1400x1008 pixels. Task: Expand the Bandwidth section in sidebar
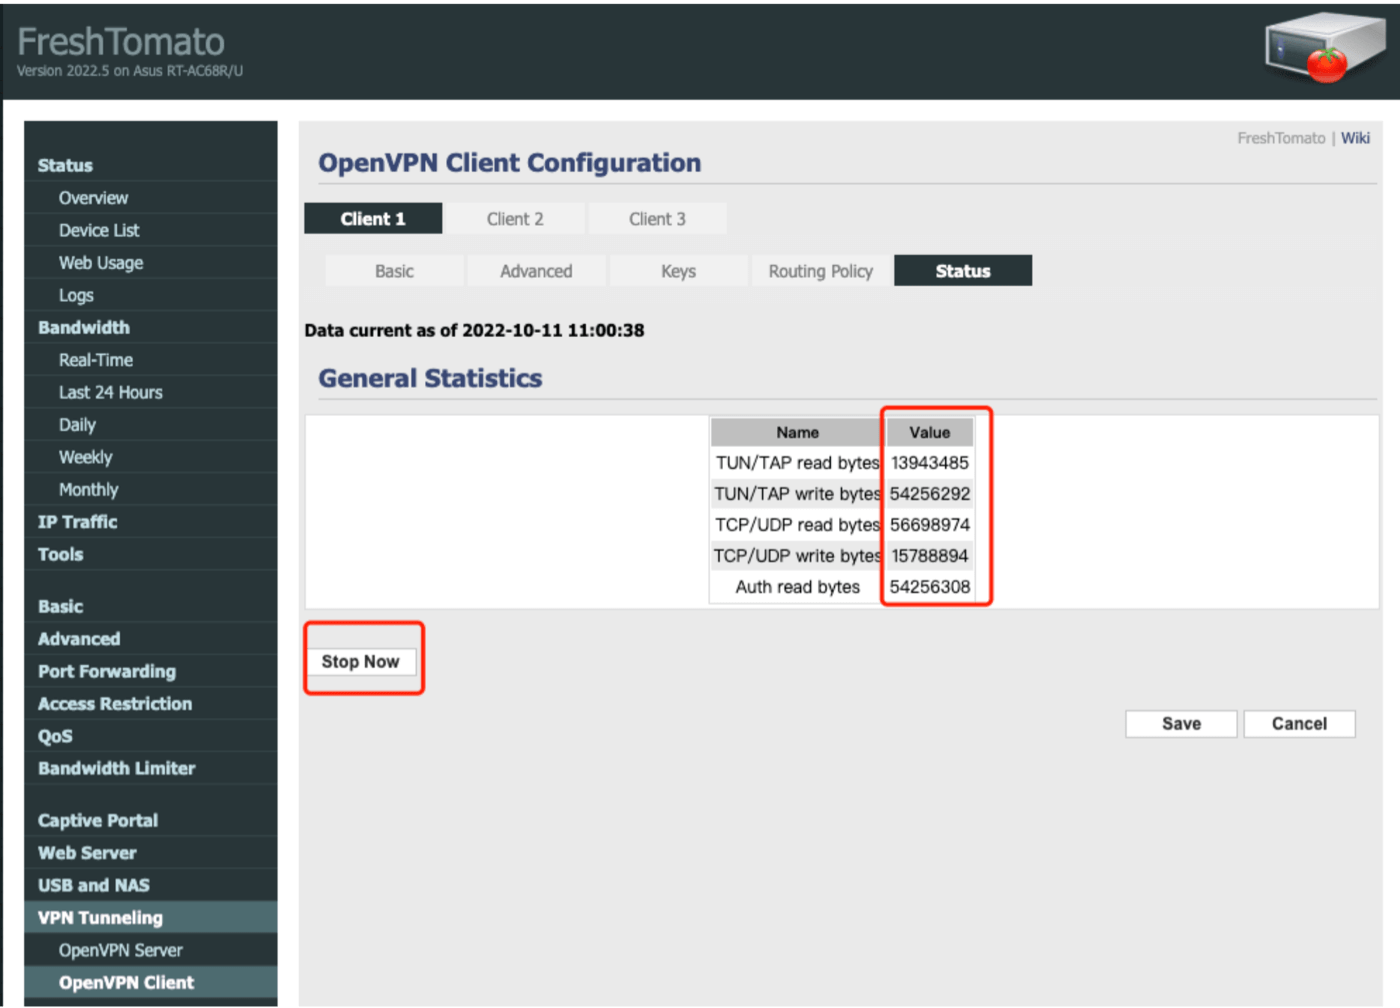[84, 328]
